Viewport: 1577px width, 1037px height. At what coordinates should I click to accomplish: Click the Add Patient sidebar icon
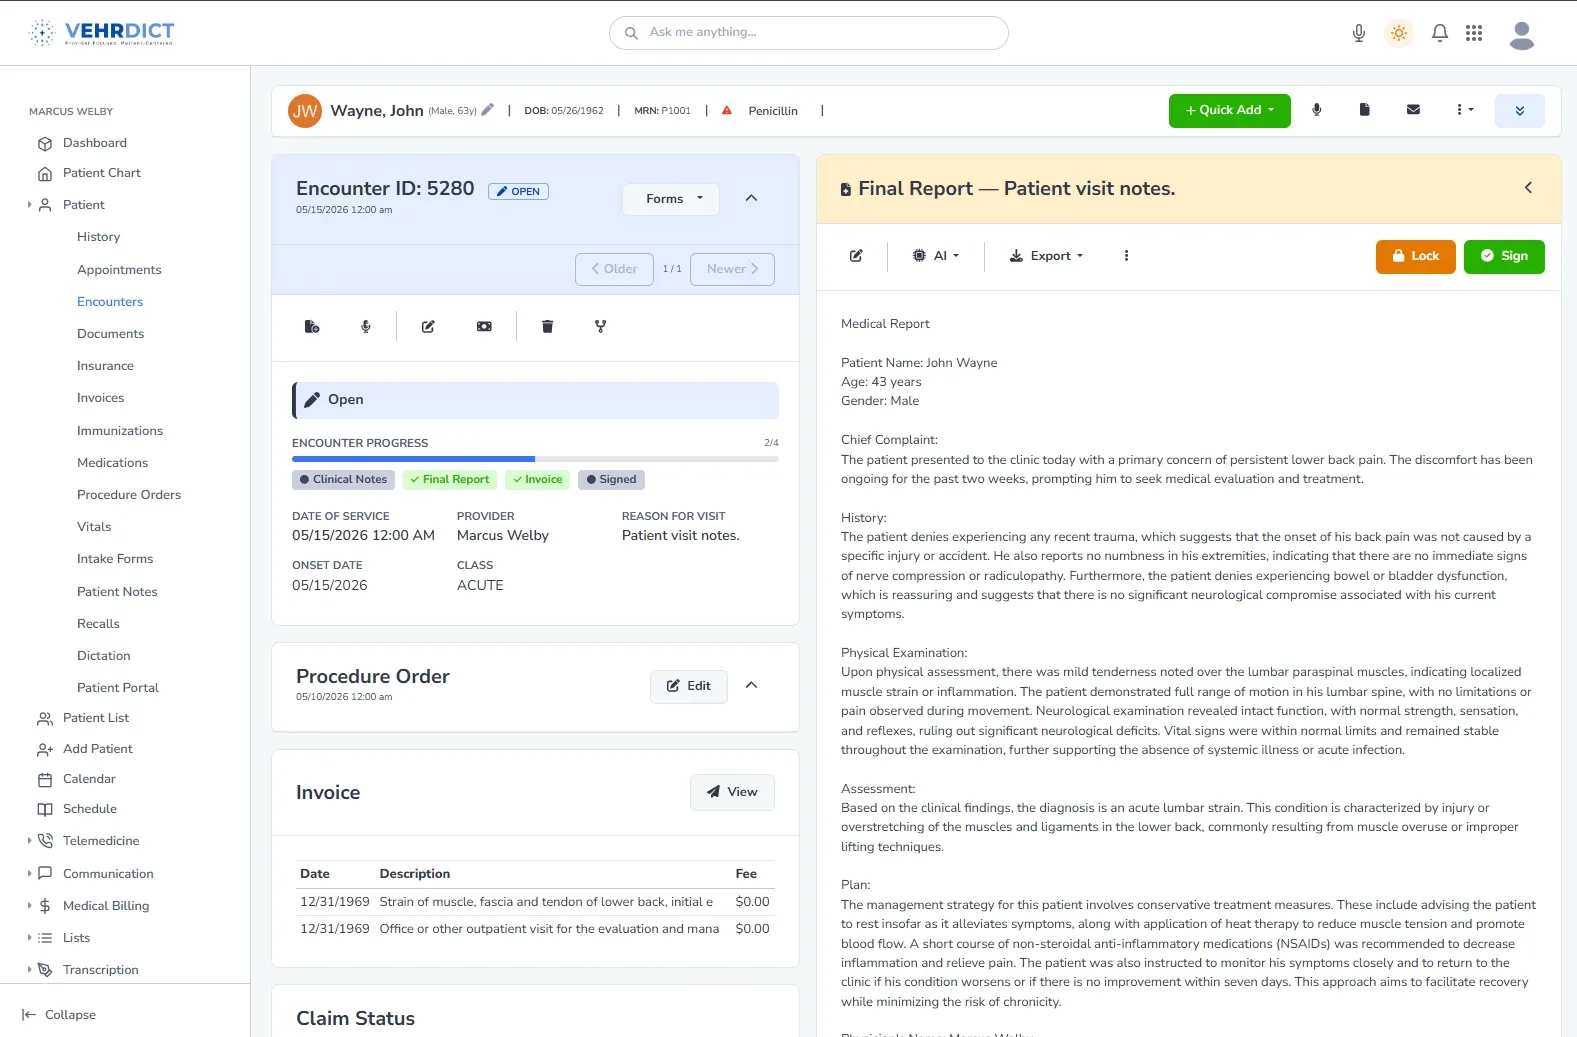45,749
